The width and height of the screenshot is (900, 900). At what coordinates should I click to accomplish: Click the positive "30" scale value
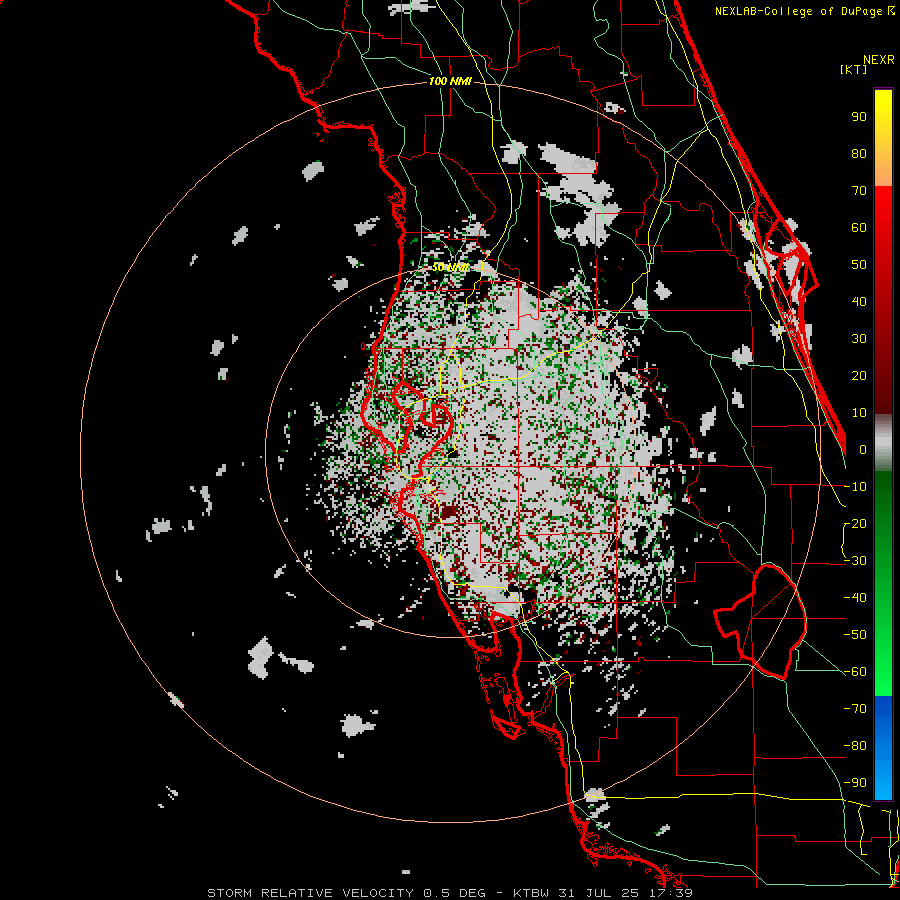(x=859, y=339)
